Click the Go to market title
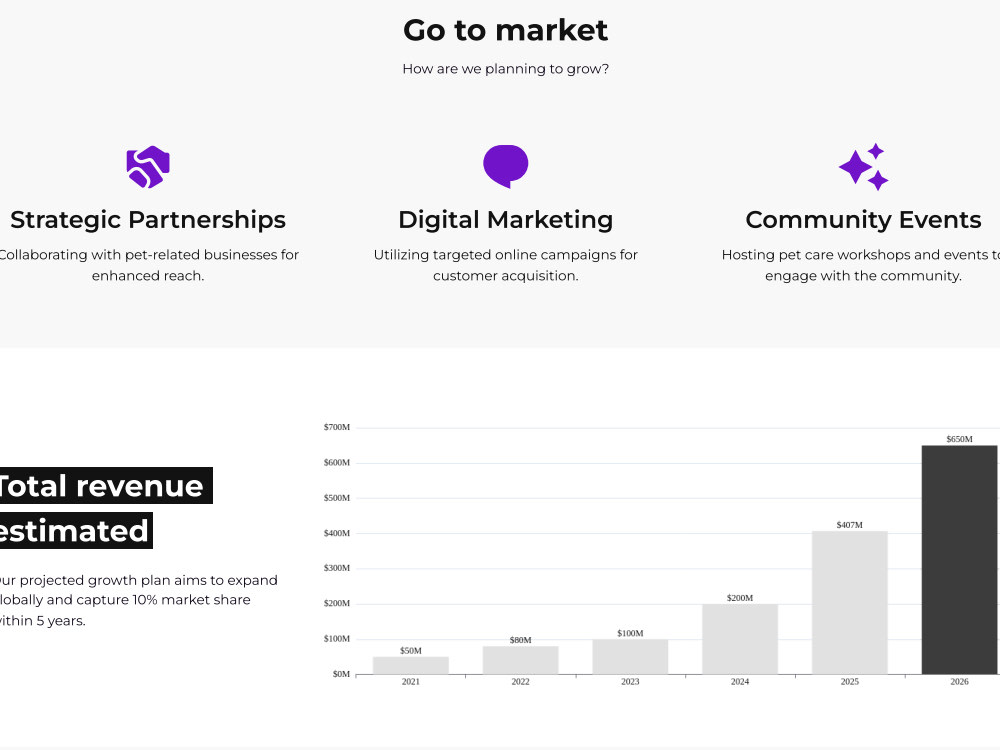Screen dimensions: 1000x750 pos(506,30)
